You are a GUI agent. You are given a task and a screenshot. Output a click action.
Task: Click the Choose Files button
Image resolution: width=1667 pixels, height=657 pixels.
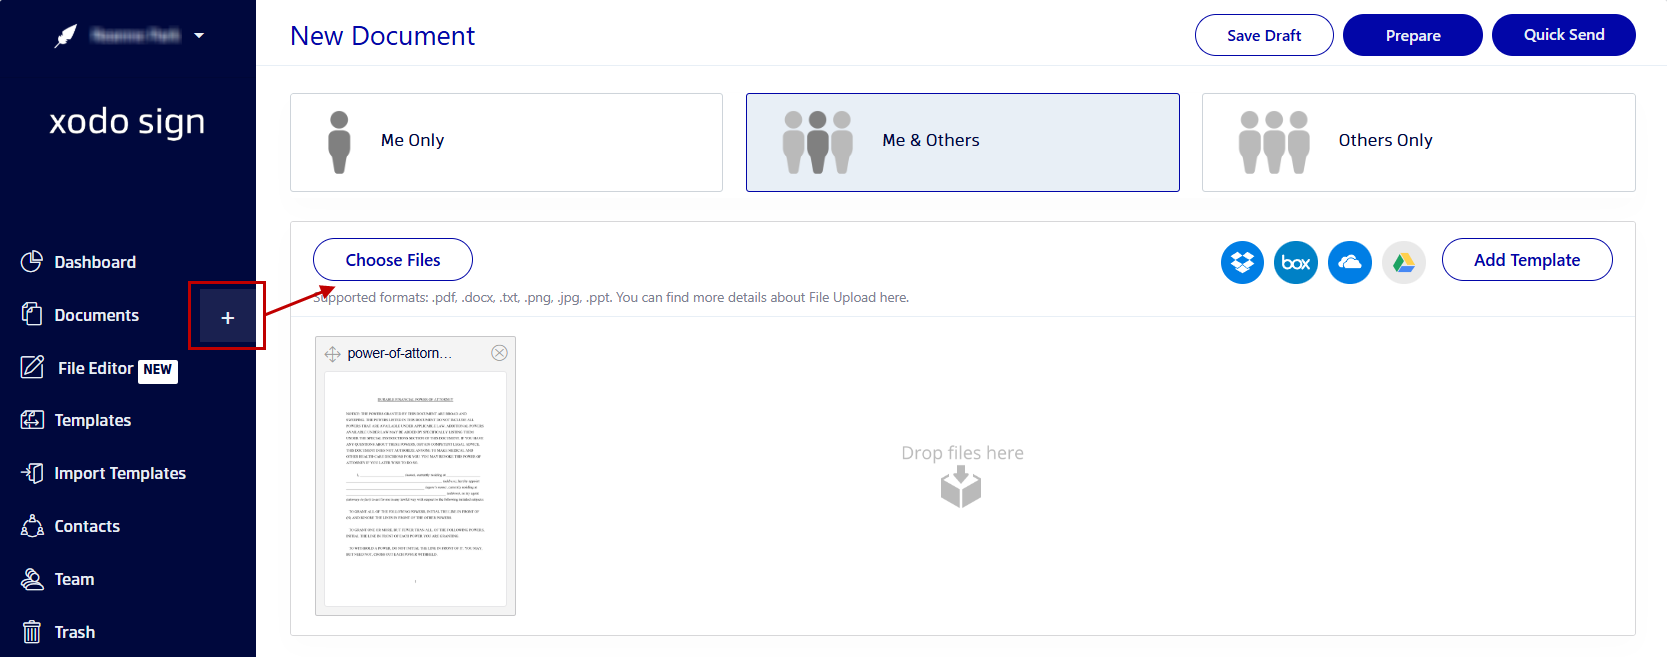click(393, 260)
